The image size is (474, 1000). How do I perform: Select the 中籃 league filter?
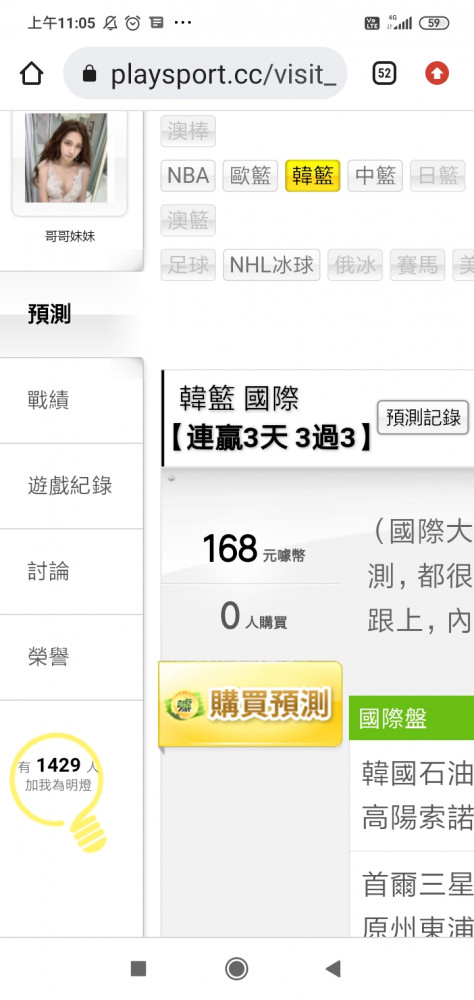coord(375,175)
